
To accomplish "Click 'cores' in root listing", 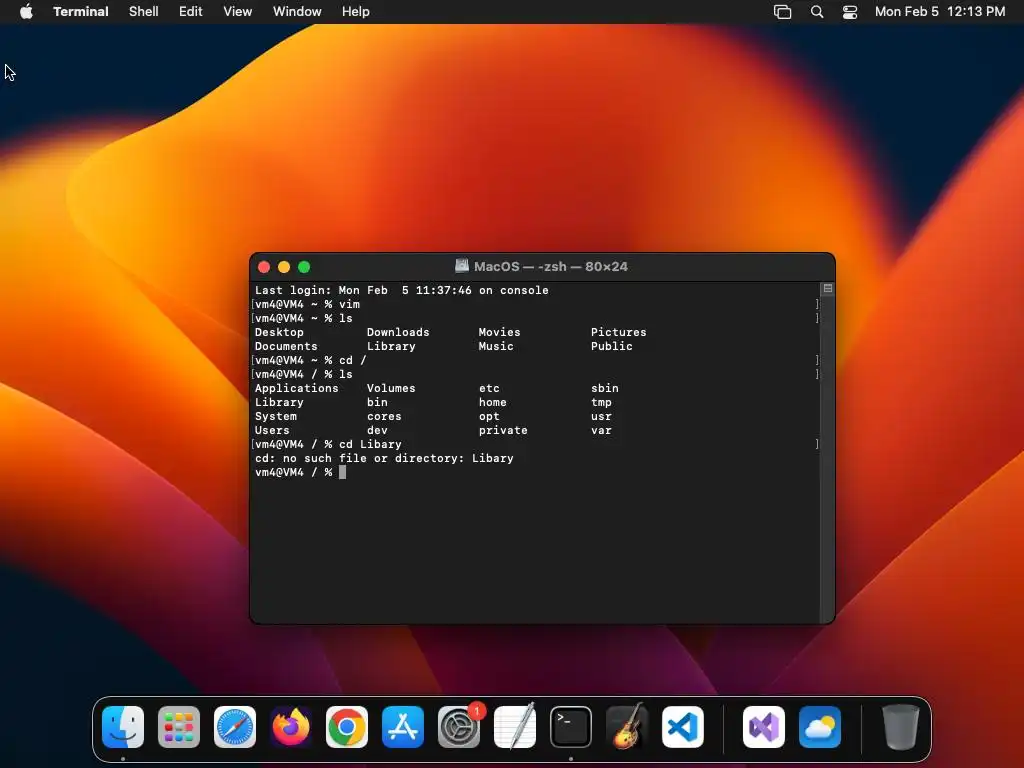I will point(384,416).
